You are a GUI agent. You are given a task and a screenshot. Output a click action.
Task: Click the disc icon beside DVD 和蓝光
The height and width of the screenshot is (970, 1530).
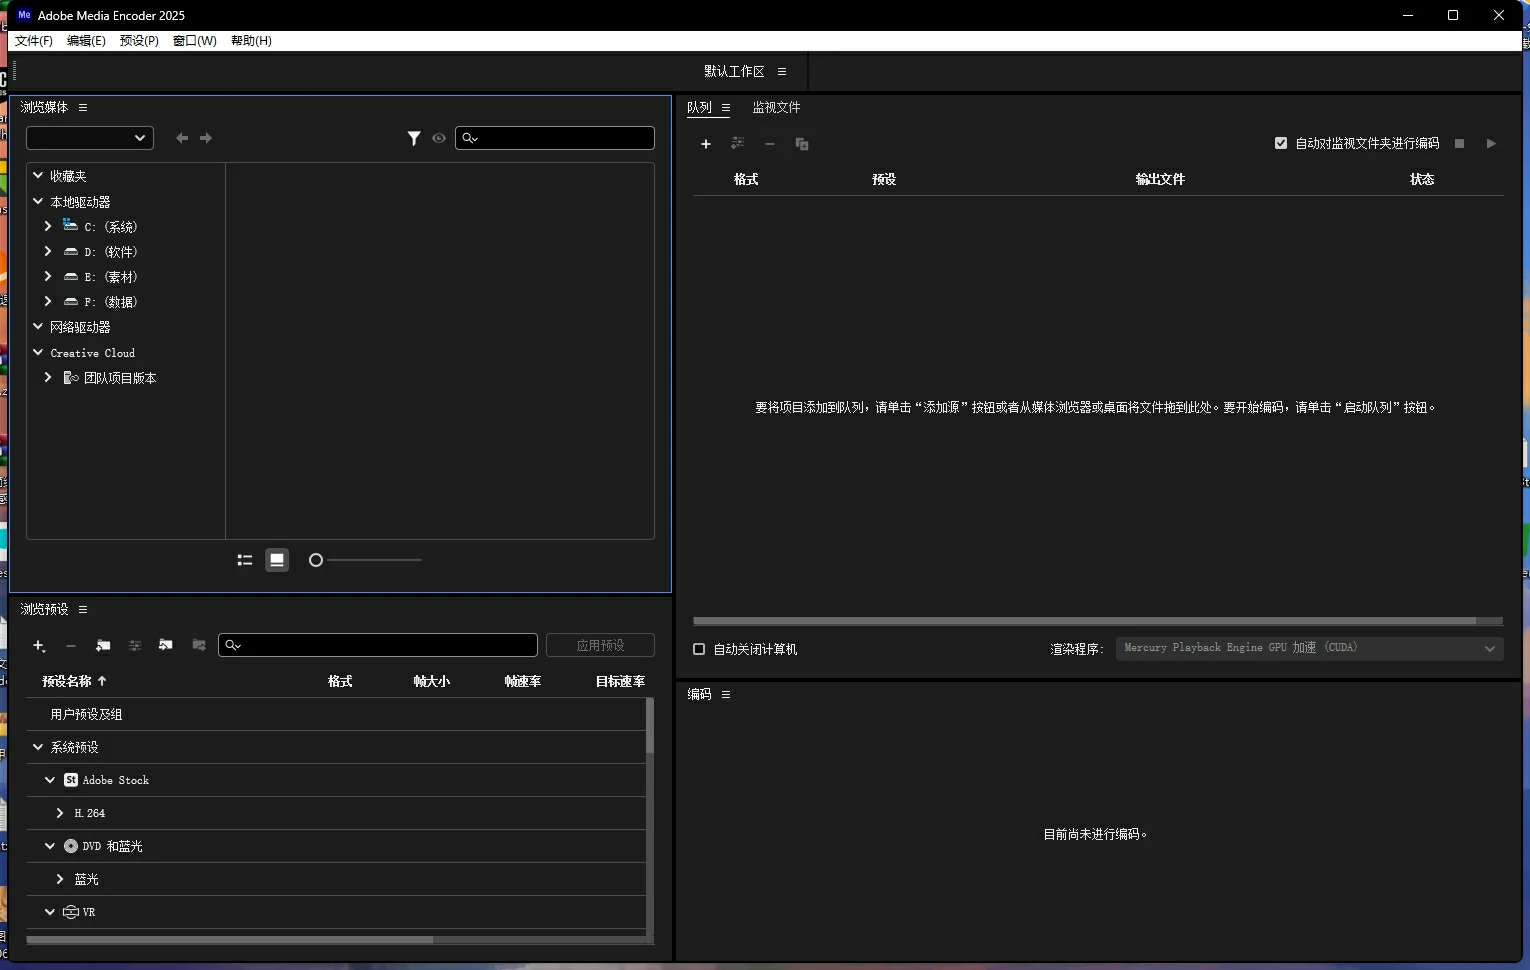tap(71, 846)
